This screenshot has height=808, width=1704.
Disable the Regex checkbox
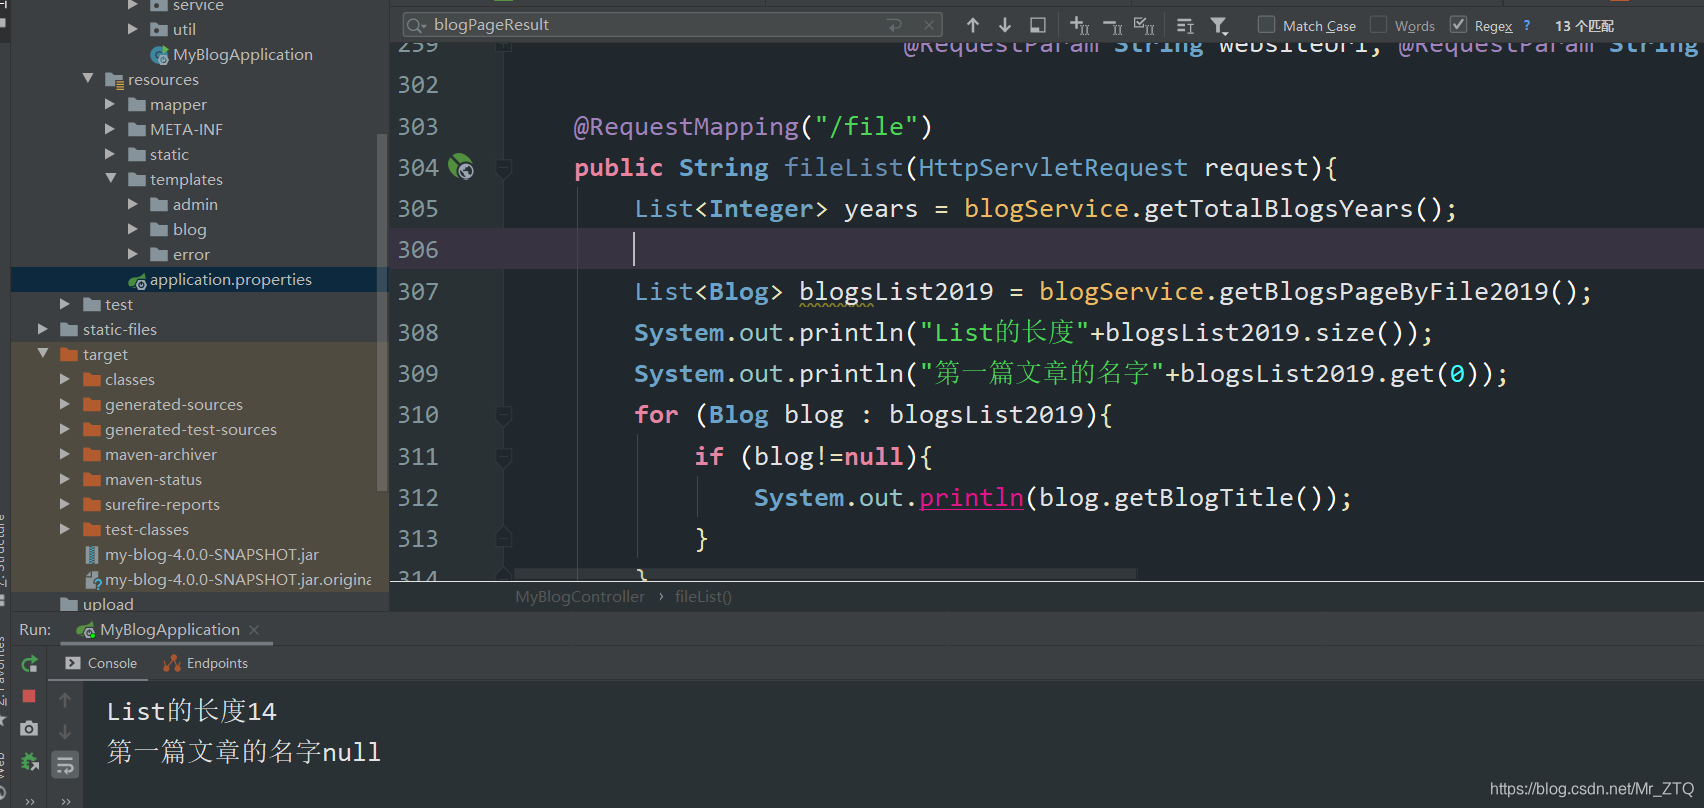[x=1459, y=25]
